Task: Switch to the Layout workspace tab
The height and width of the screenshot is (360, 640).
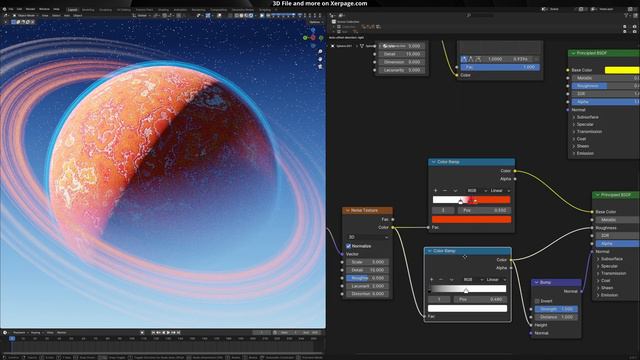Action: point(72,9)
